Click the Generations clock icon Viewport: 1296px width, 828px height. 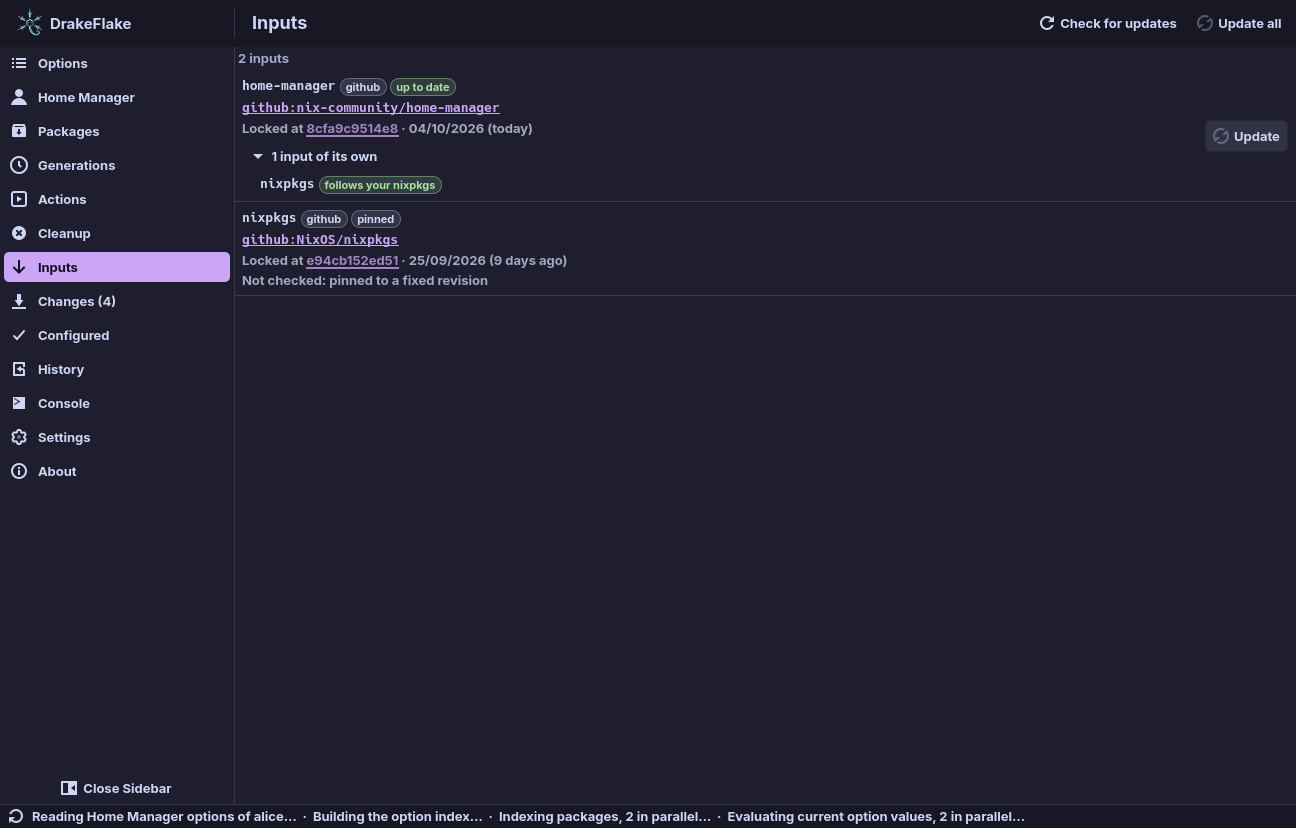[19, 165]
